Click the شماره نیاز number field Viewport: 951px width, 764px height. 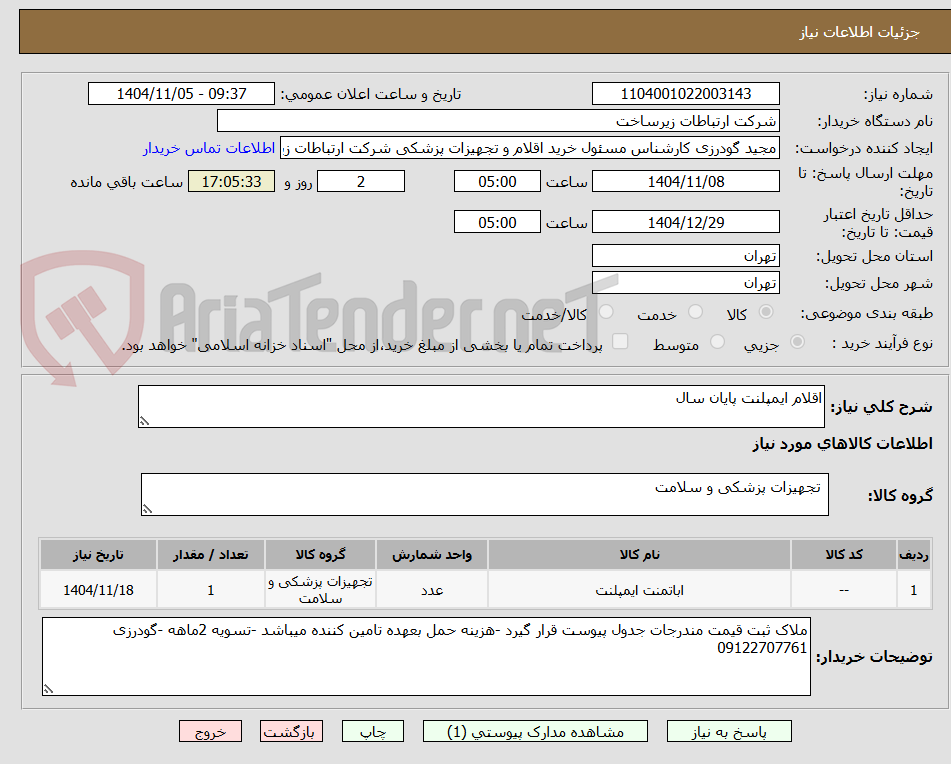click(685, 94)
